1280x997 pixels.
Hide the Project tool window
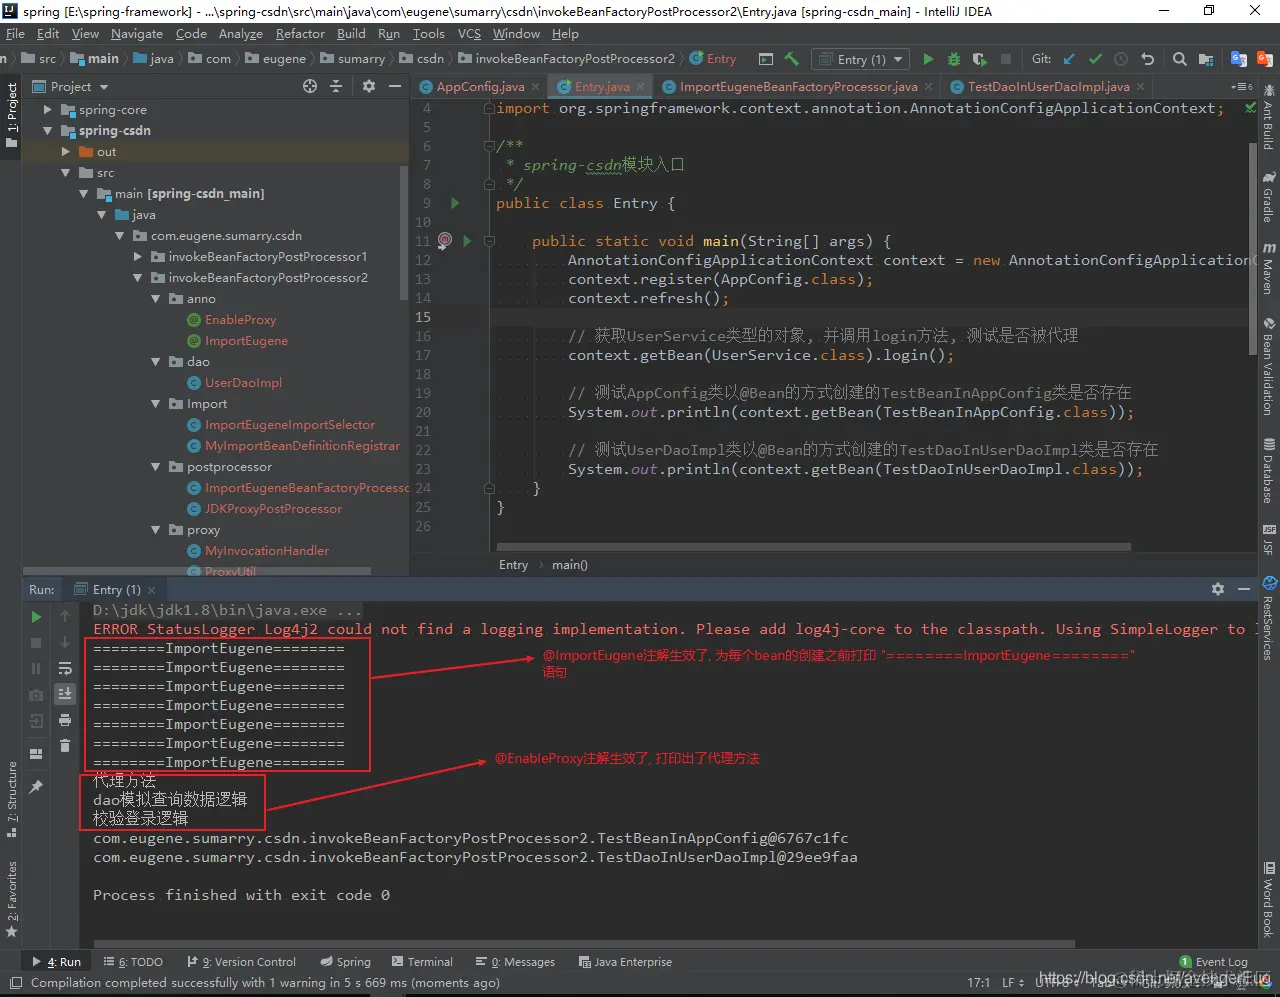point(395,87)
